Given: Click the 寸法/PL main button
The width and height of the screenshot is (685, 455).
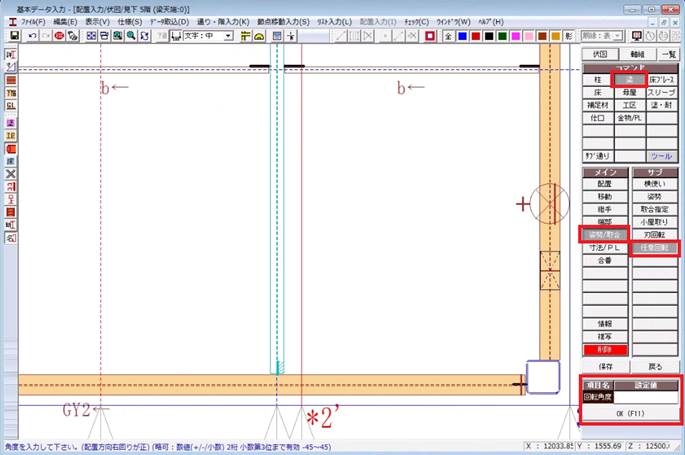Looking at the screenshot, I should point(605,248).
